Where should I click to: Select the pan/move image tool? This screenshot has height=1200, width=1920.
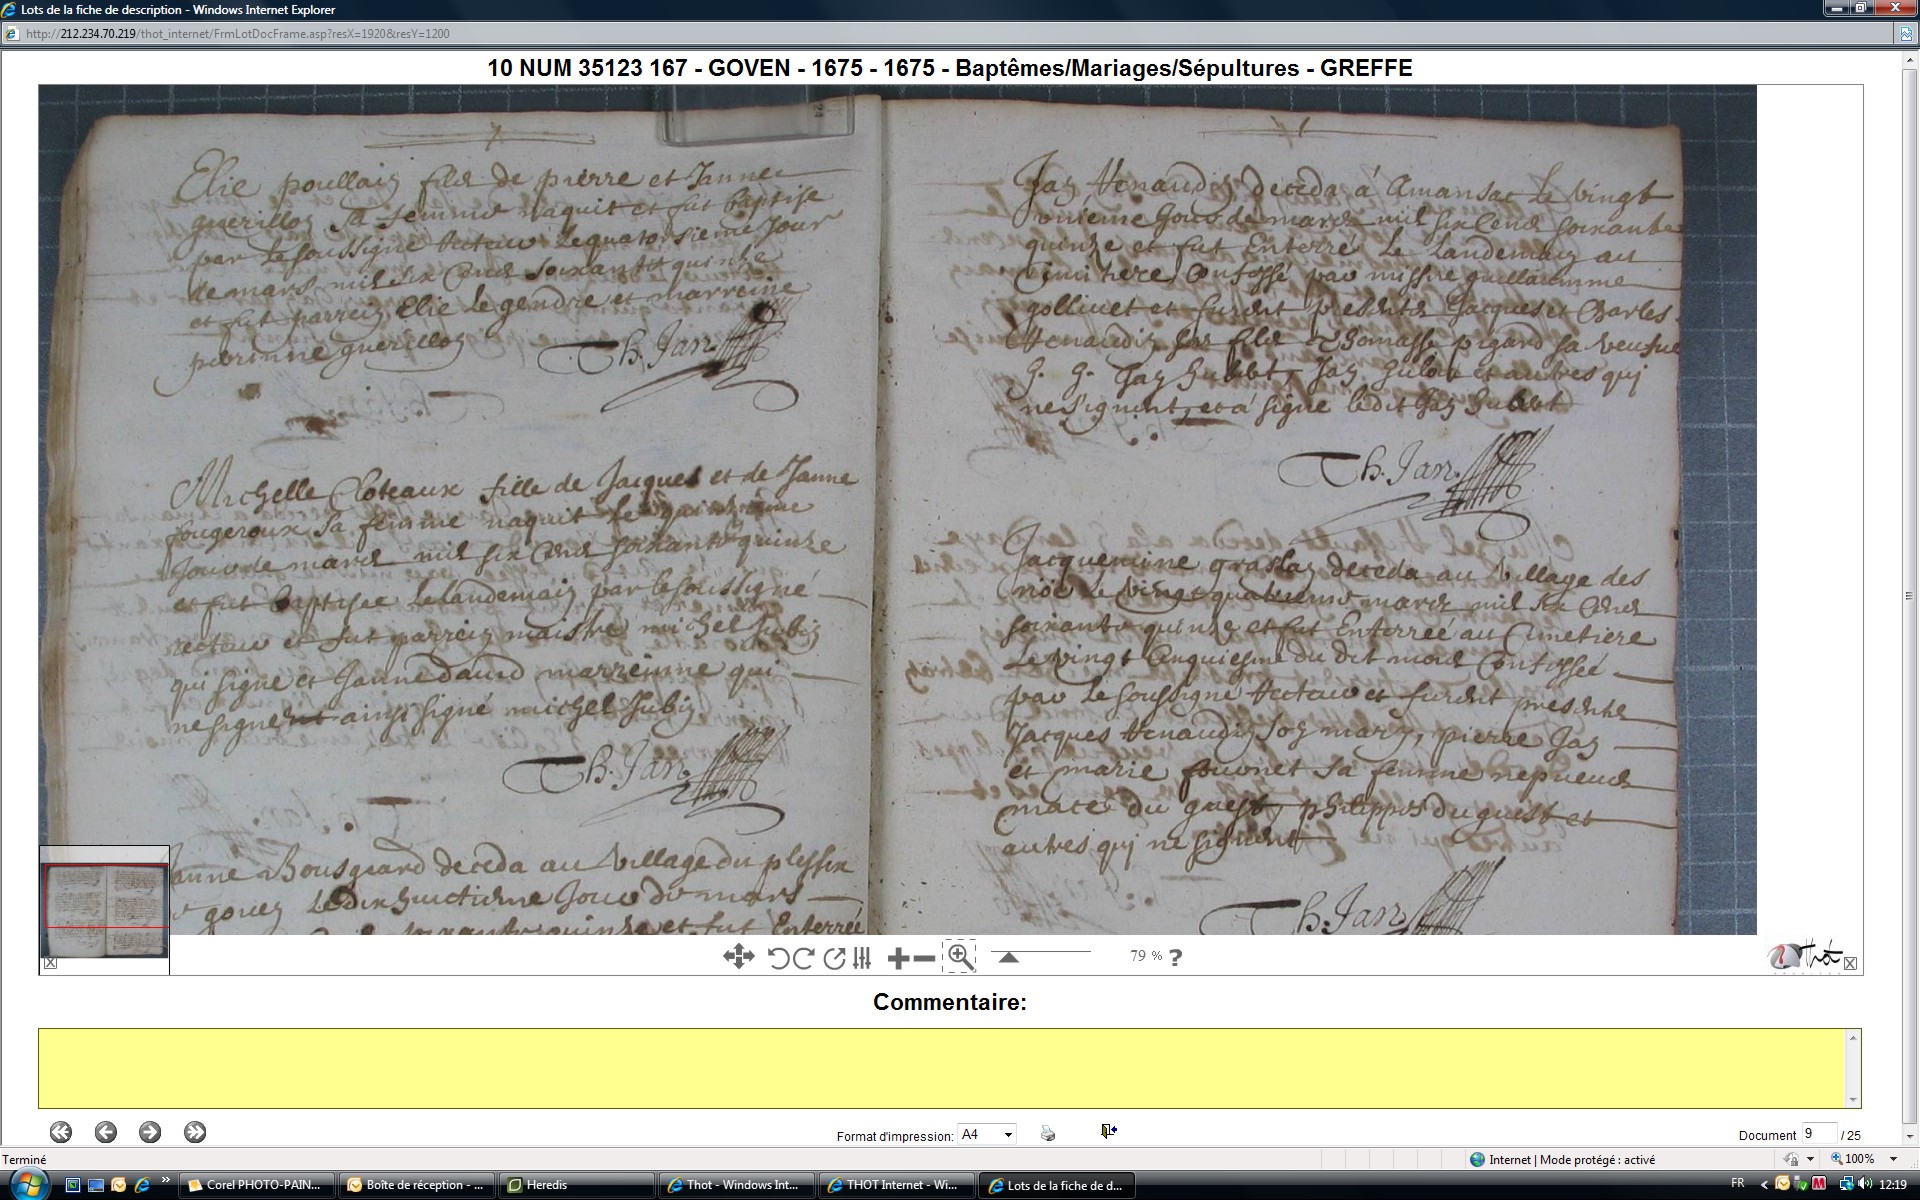[x=738, y=957]
